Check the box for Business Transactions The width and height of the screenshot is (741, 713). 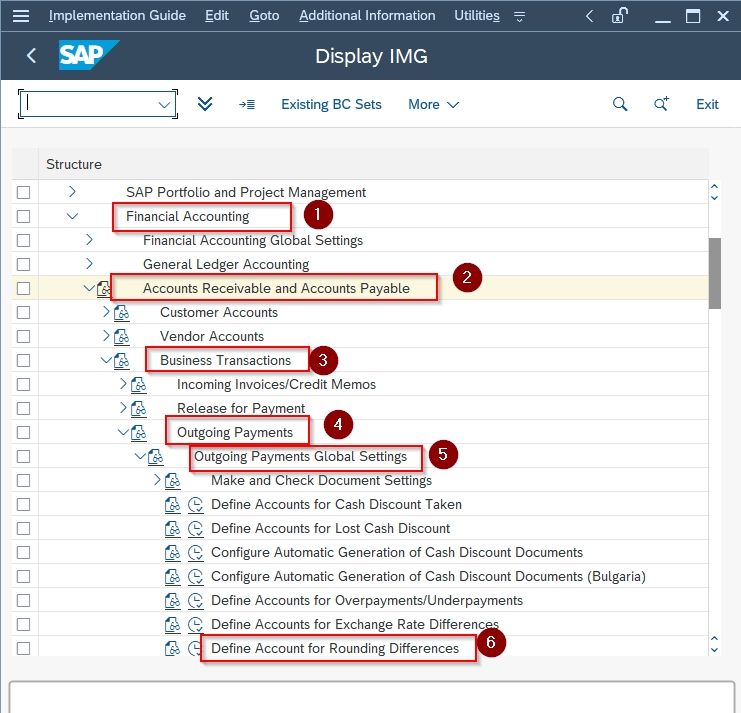coord(23,361)
